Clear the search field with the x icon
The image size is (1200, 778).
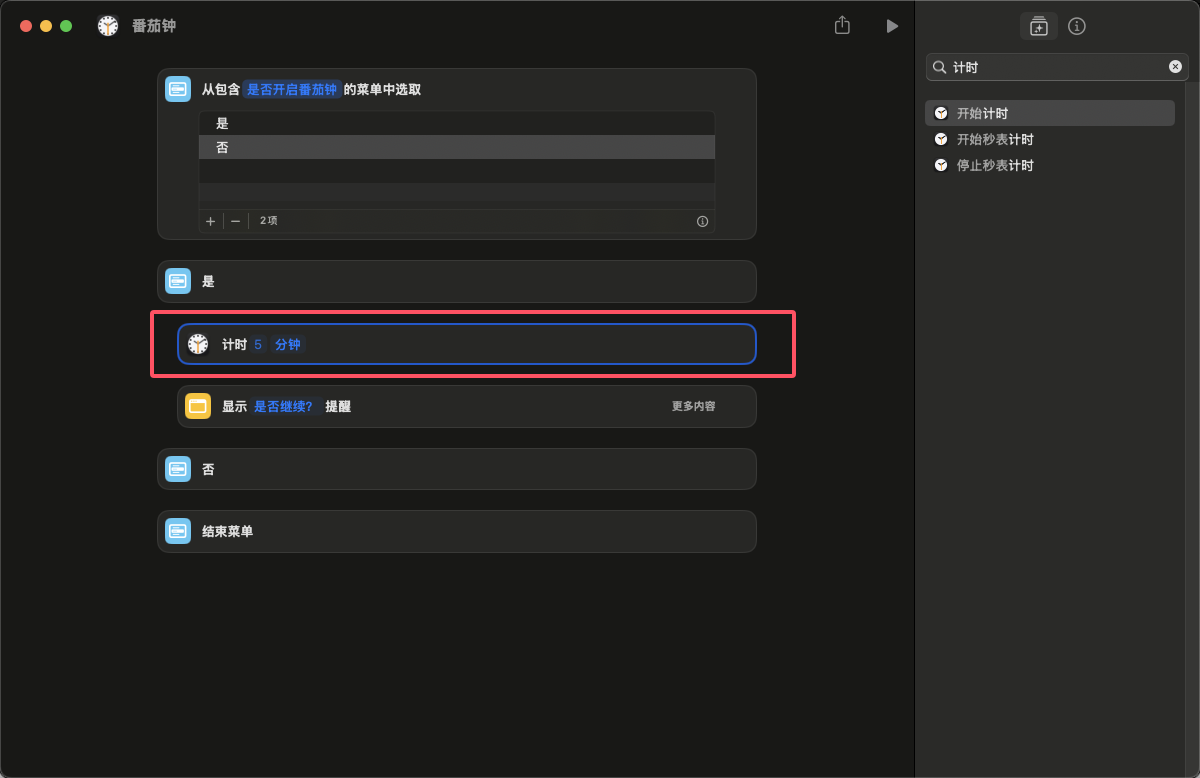(x=1175, y=67)
